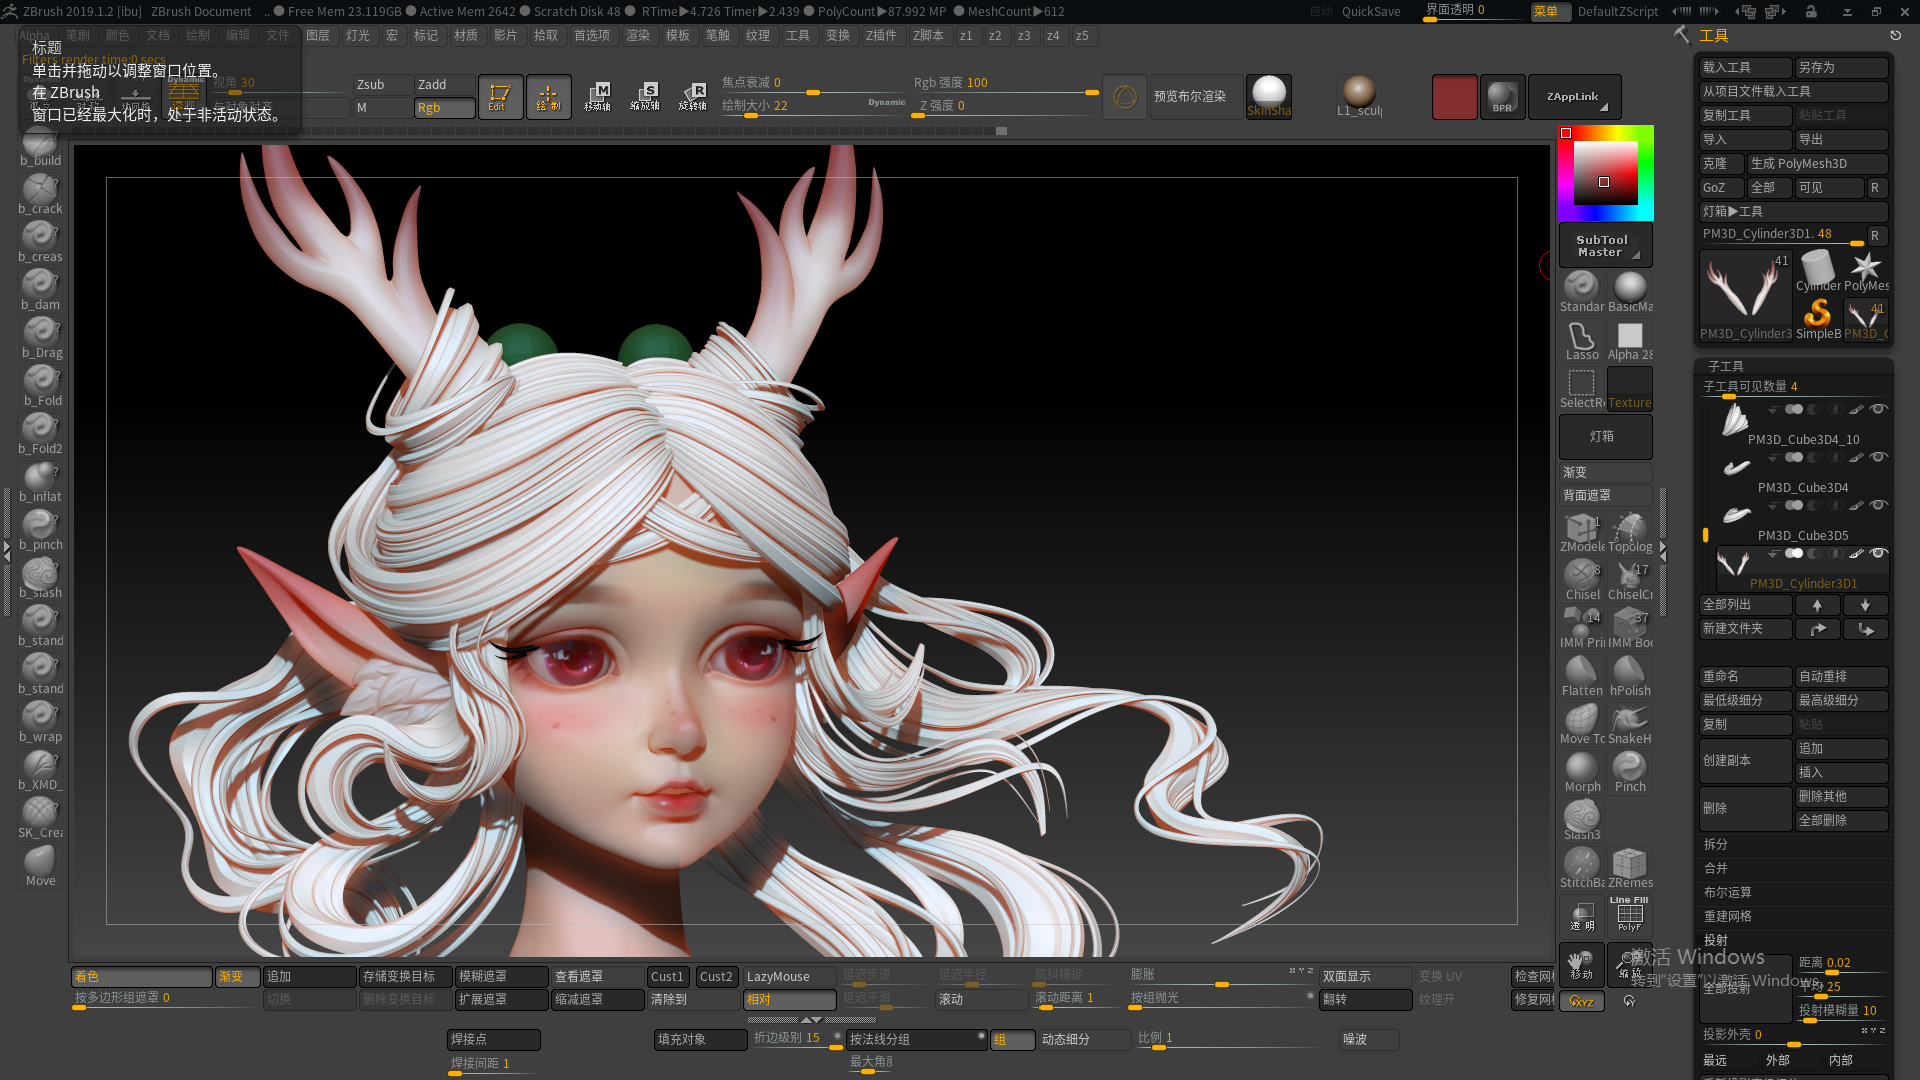Open the 灯光 (Light) menu

pos(358,35)
